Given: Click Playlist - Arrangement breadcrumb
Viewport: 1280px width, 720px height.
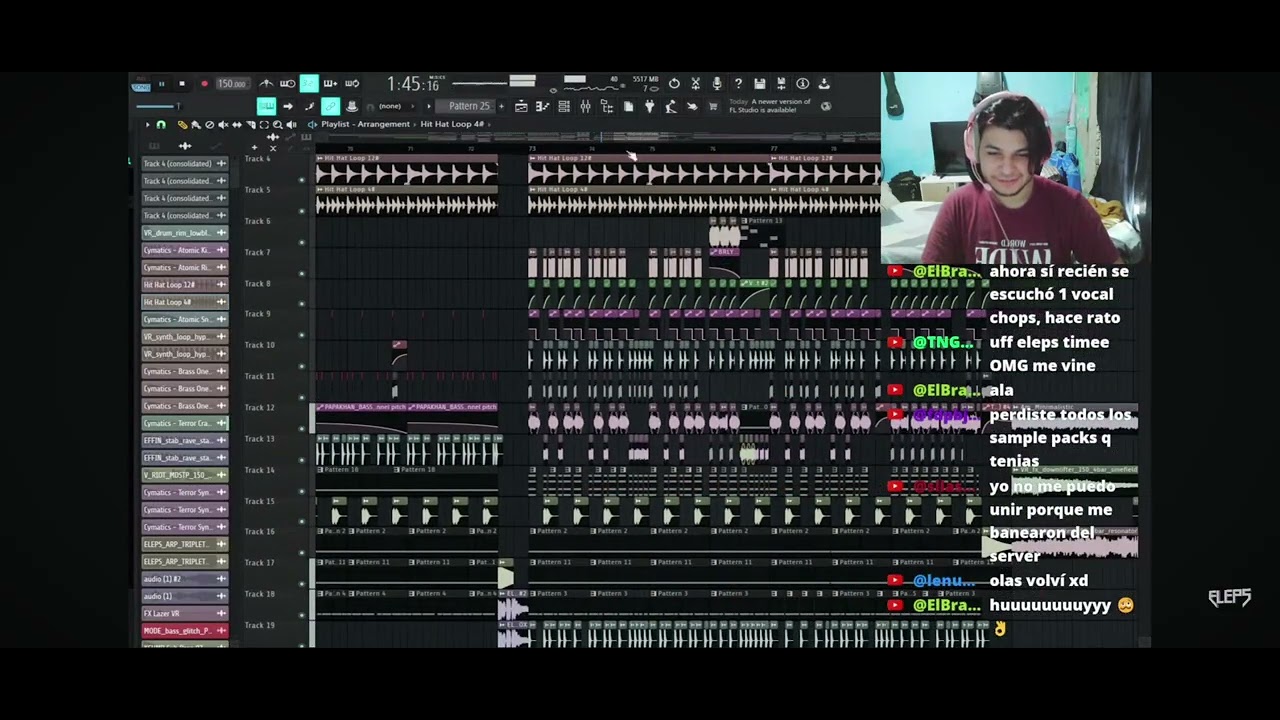Looking at the screenshot, I should point(365,125).
